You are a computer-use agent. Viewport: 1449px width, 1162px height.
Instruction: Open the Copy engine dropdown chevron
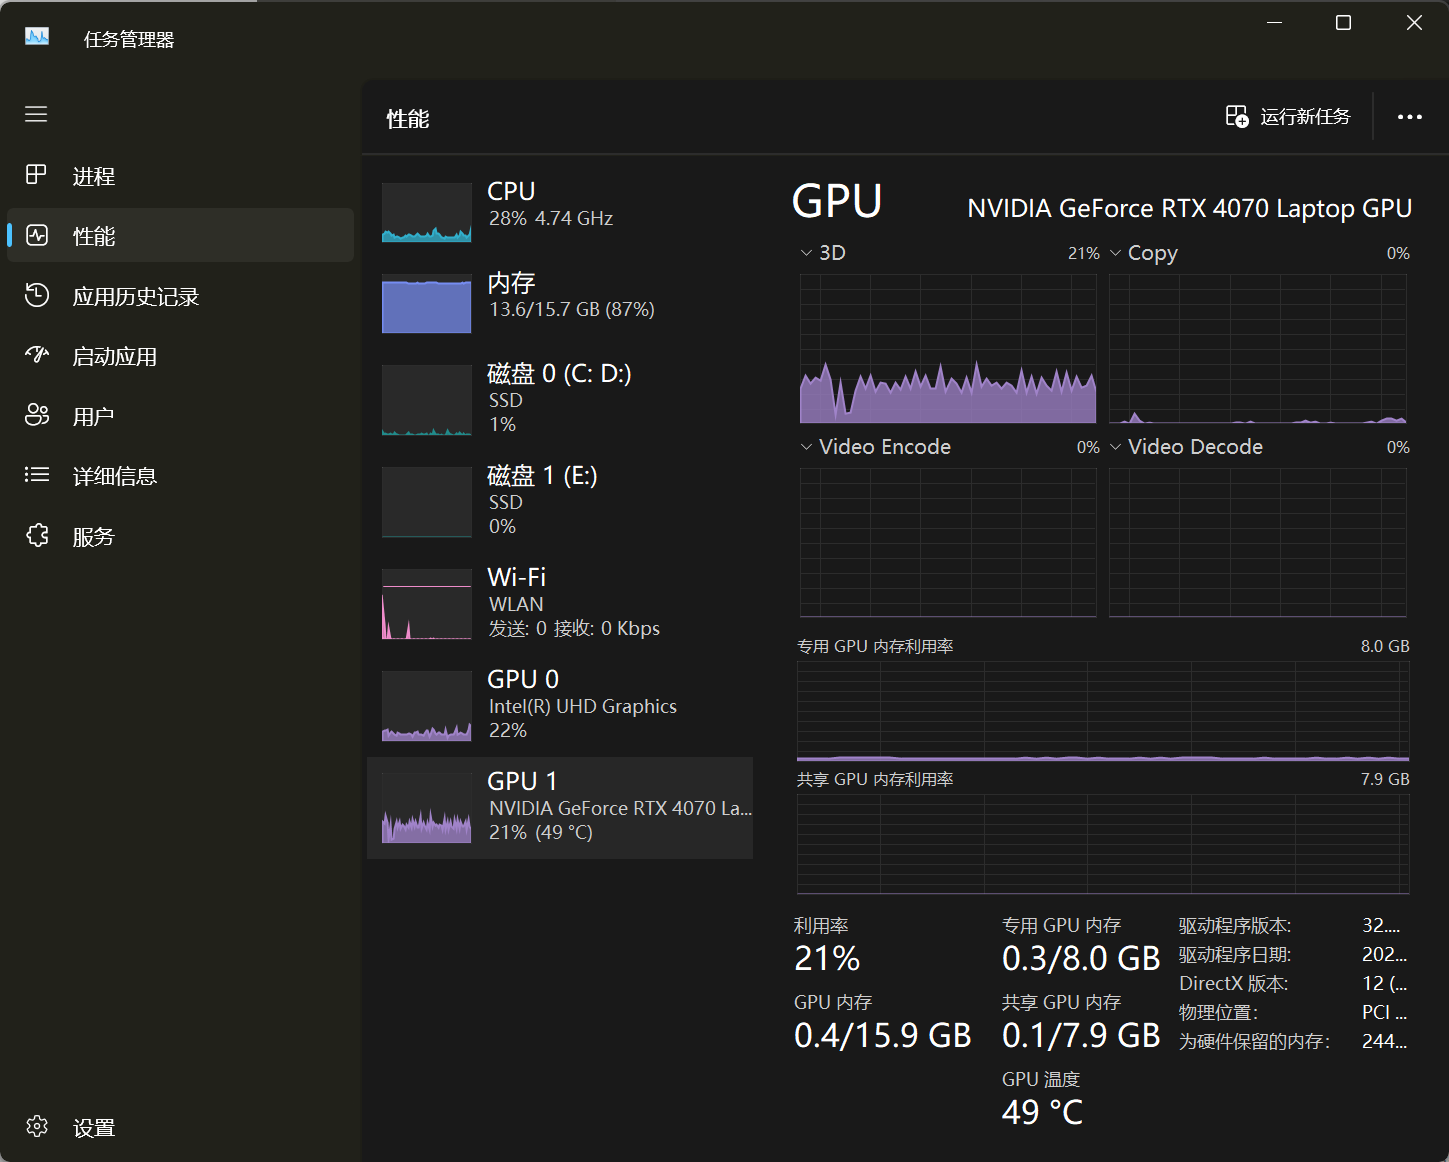(1116, 253)
